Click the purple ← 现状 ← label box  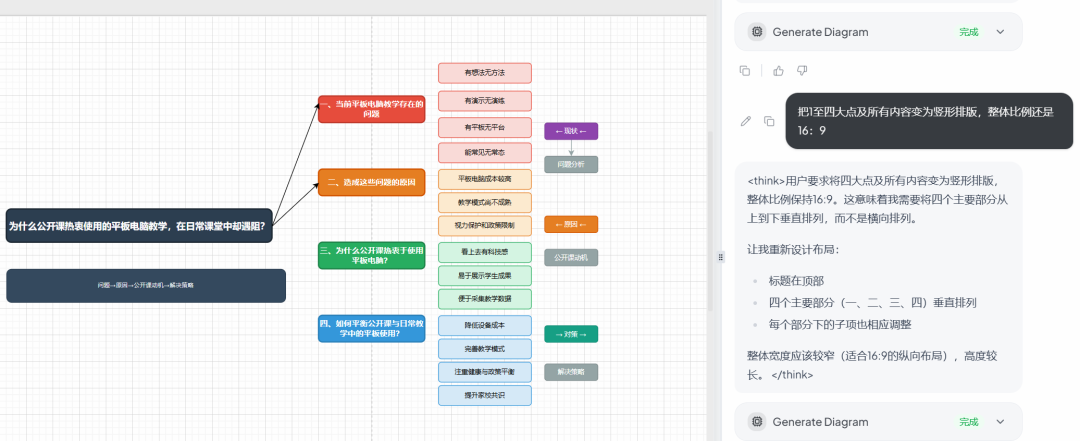tap(571, 131)
